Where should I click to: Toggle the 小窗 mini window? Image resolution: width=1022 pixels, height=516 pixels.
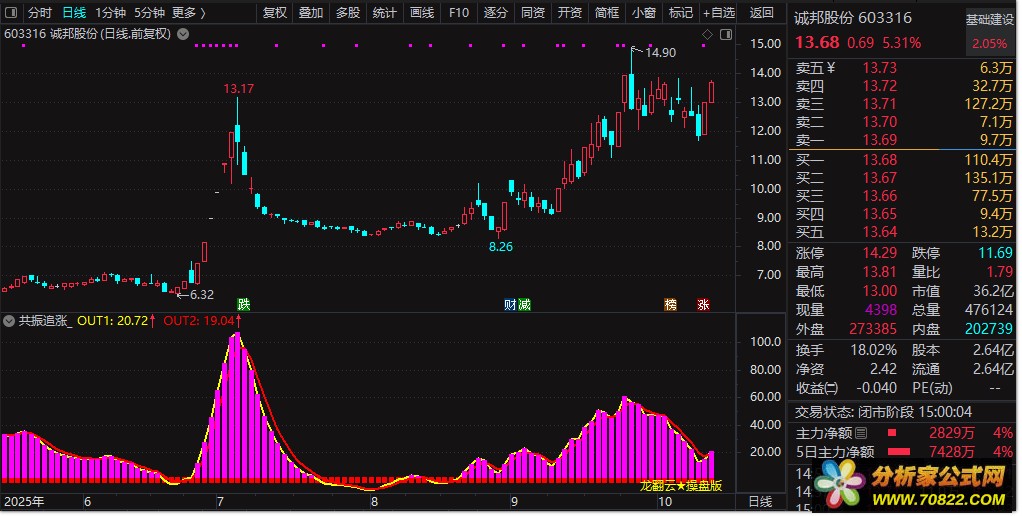(x=643, y=13)
